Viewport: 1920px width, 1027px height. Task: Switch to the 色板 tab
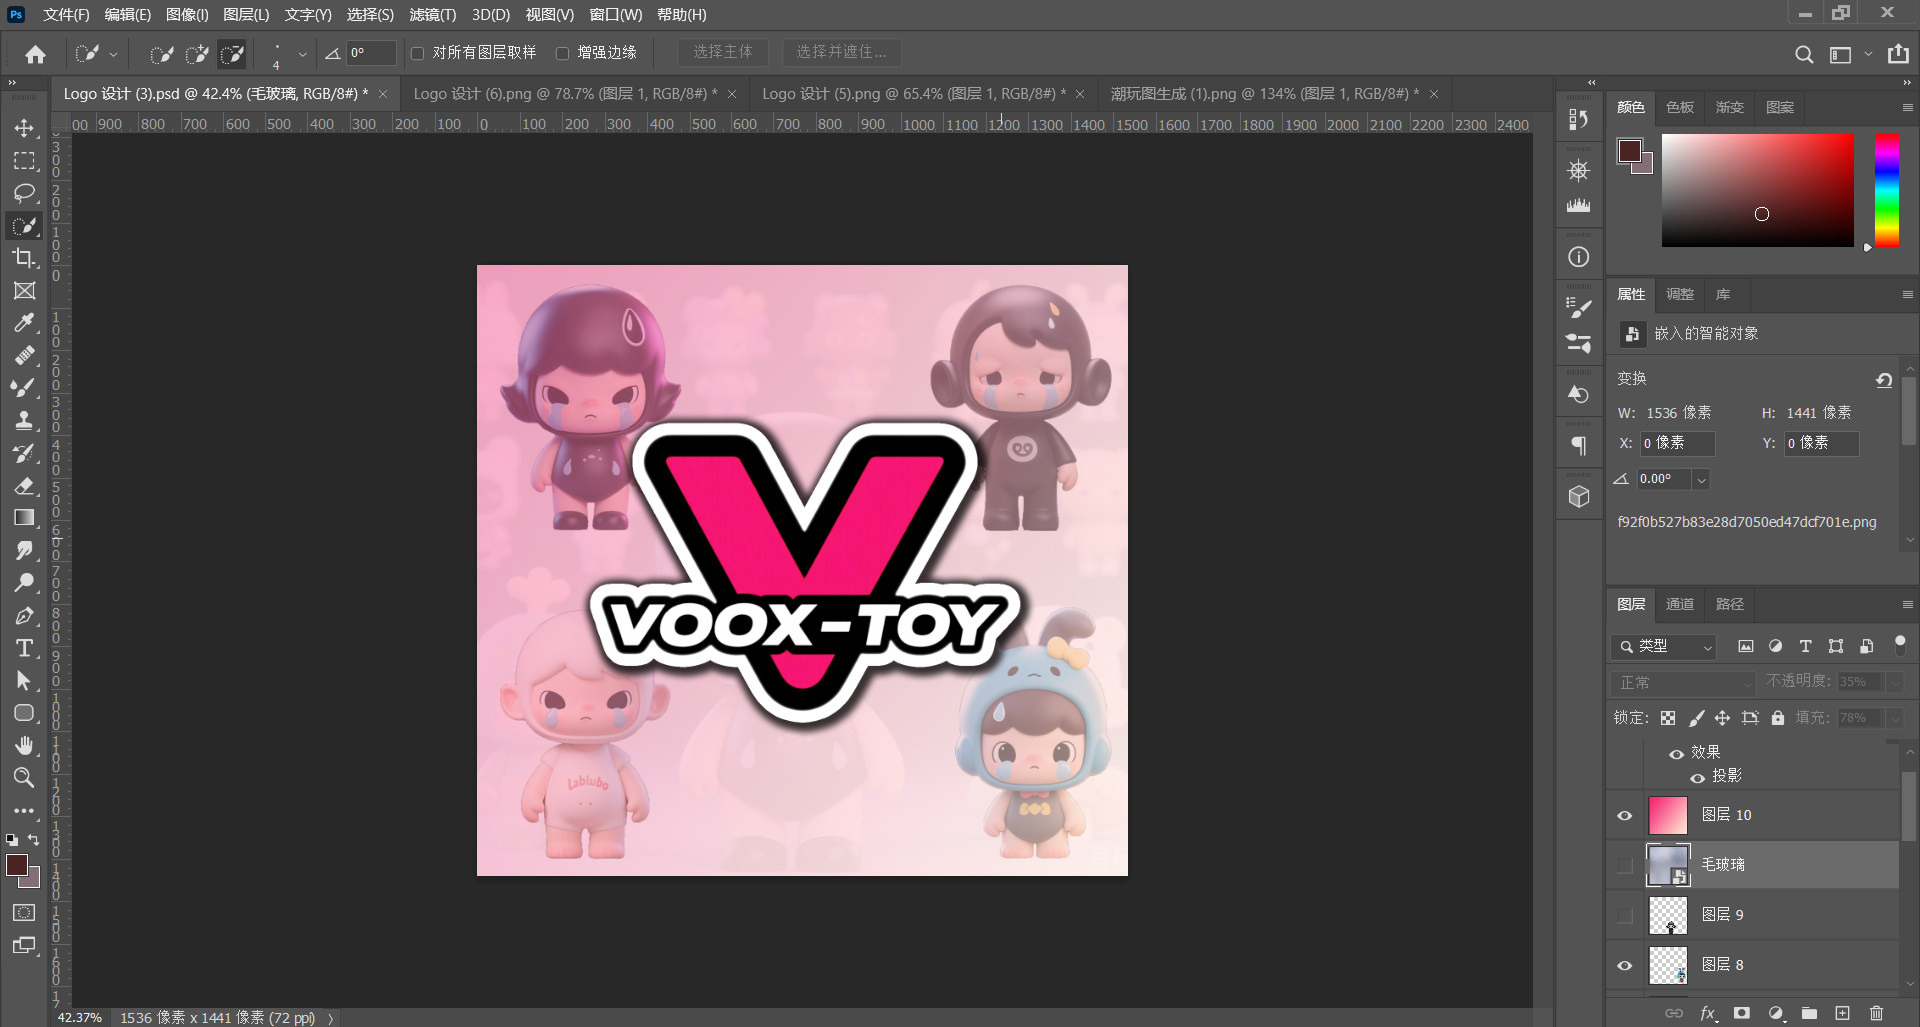1680,107
